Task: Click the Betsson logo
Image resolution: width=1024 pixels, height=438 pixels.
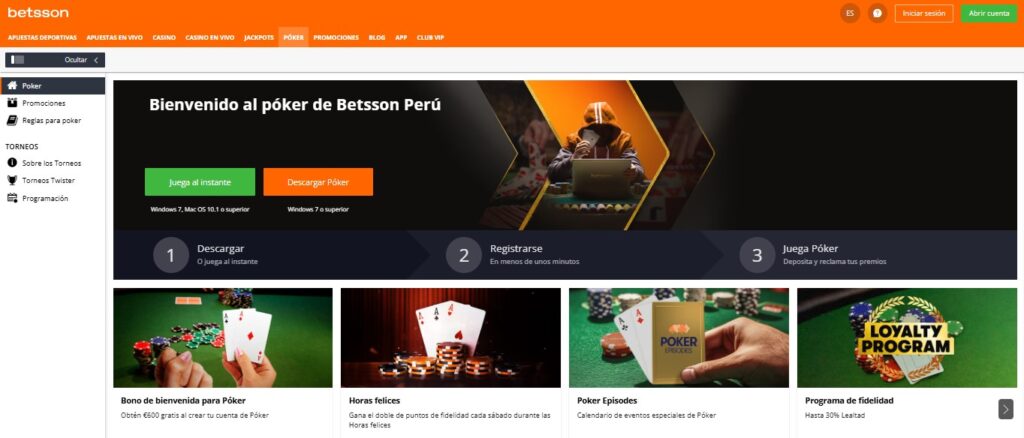Action: (38, 12)
